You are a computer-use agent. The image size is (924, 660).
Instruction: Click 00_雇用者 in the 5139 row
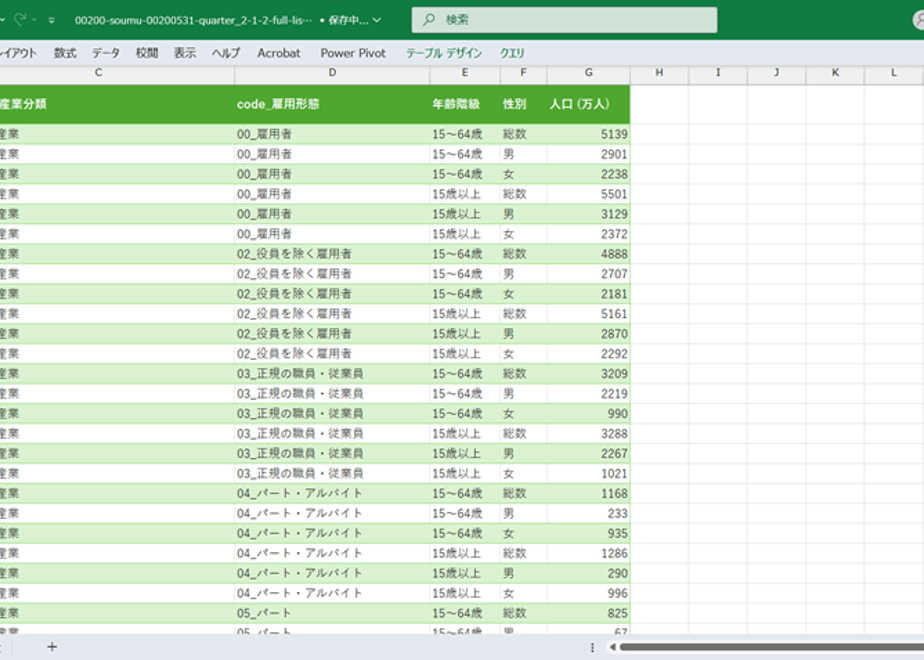[x=265, y=134]
